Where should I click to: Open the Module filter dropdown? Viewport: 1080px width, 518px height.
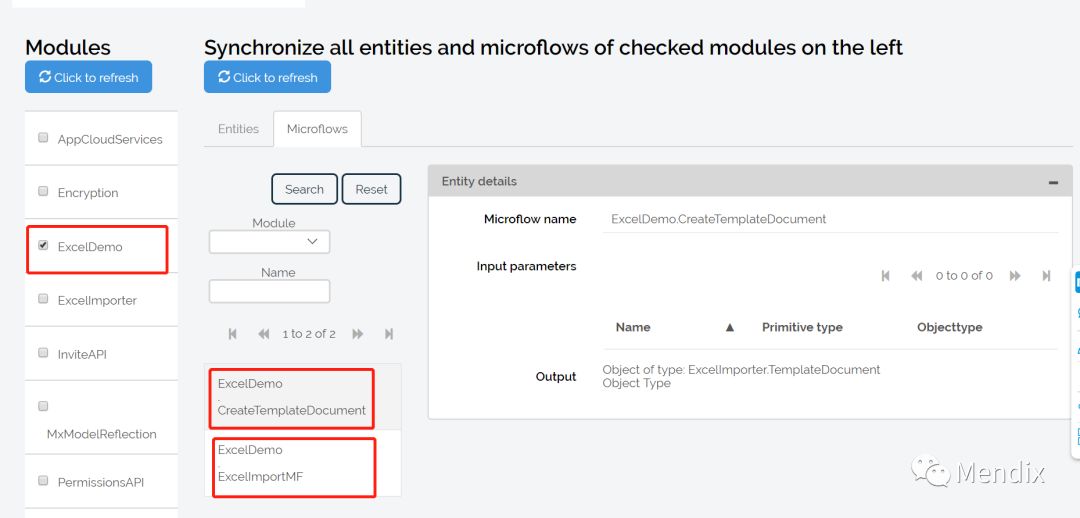coord(269,242)
